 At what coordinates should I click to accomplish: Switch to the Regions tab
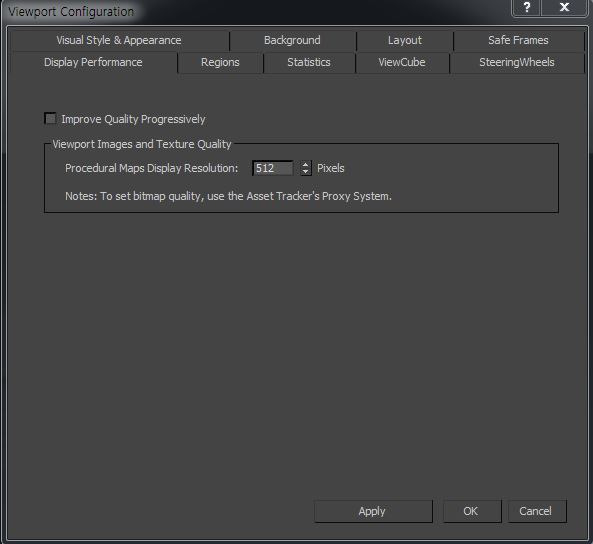click(220, 62)
